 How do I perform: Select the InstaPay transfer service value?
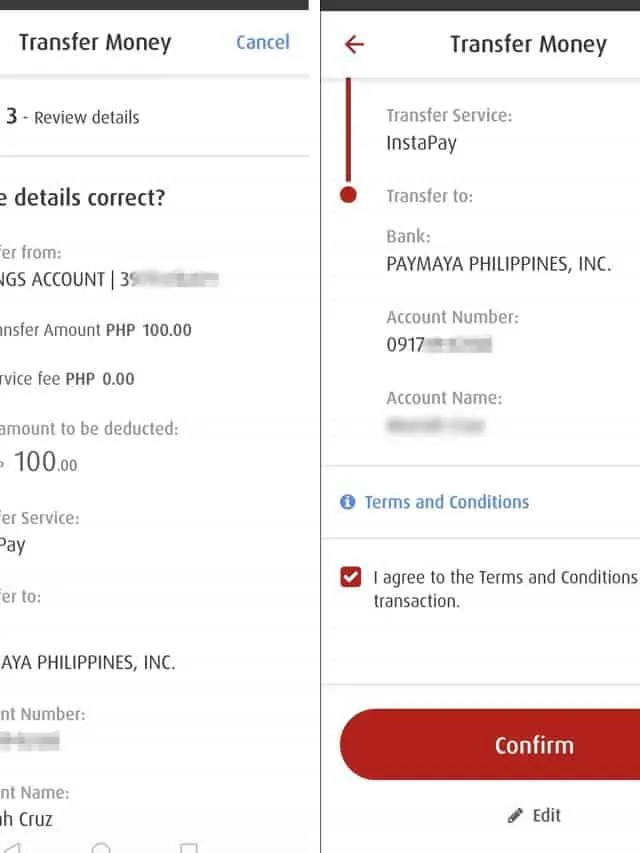(x=421, y=143)
